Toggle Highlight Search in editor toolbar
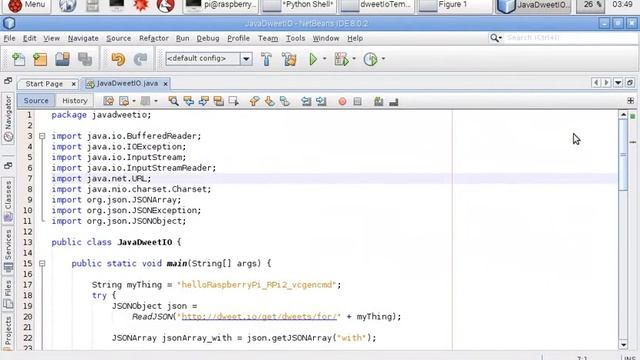This screenshot has width=640, height=360. 218,101
